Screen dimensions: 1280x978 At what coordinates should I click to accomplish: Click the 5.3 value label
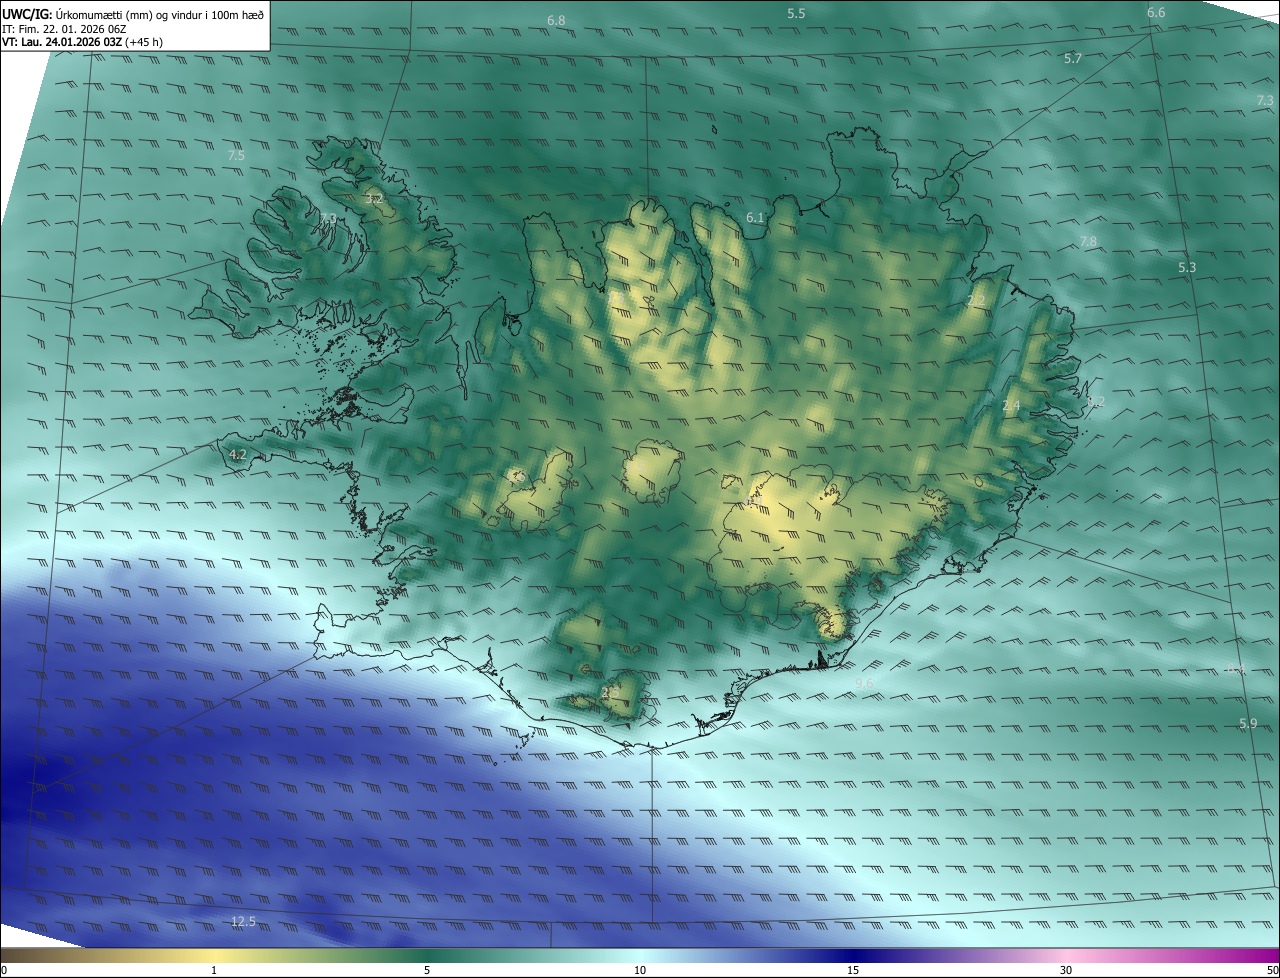(1187, 268)
